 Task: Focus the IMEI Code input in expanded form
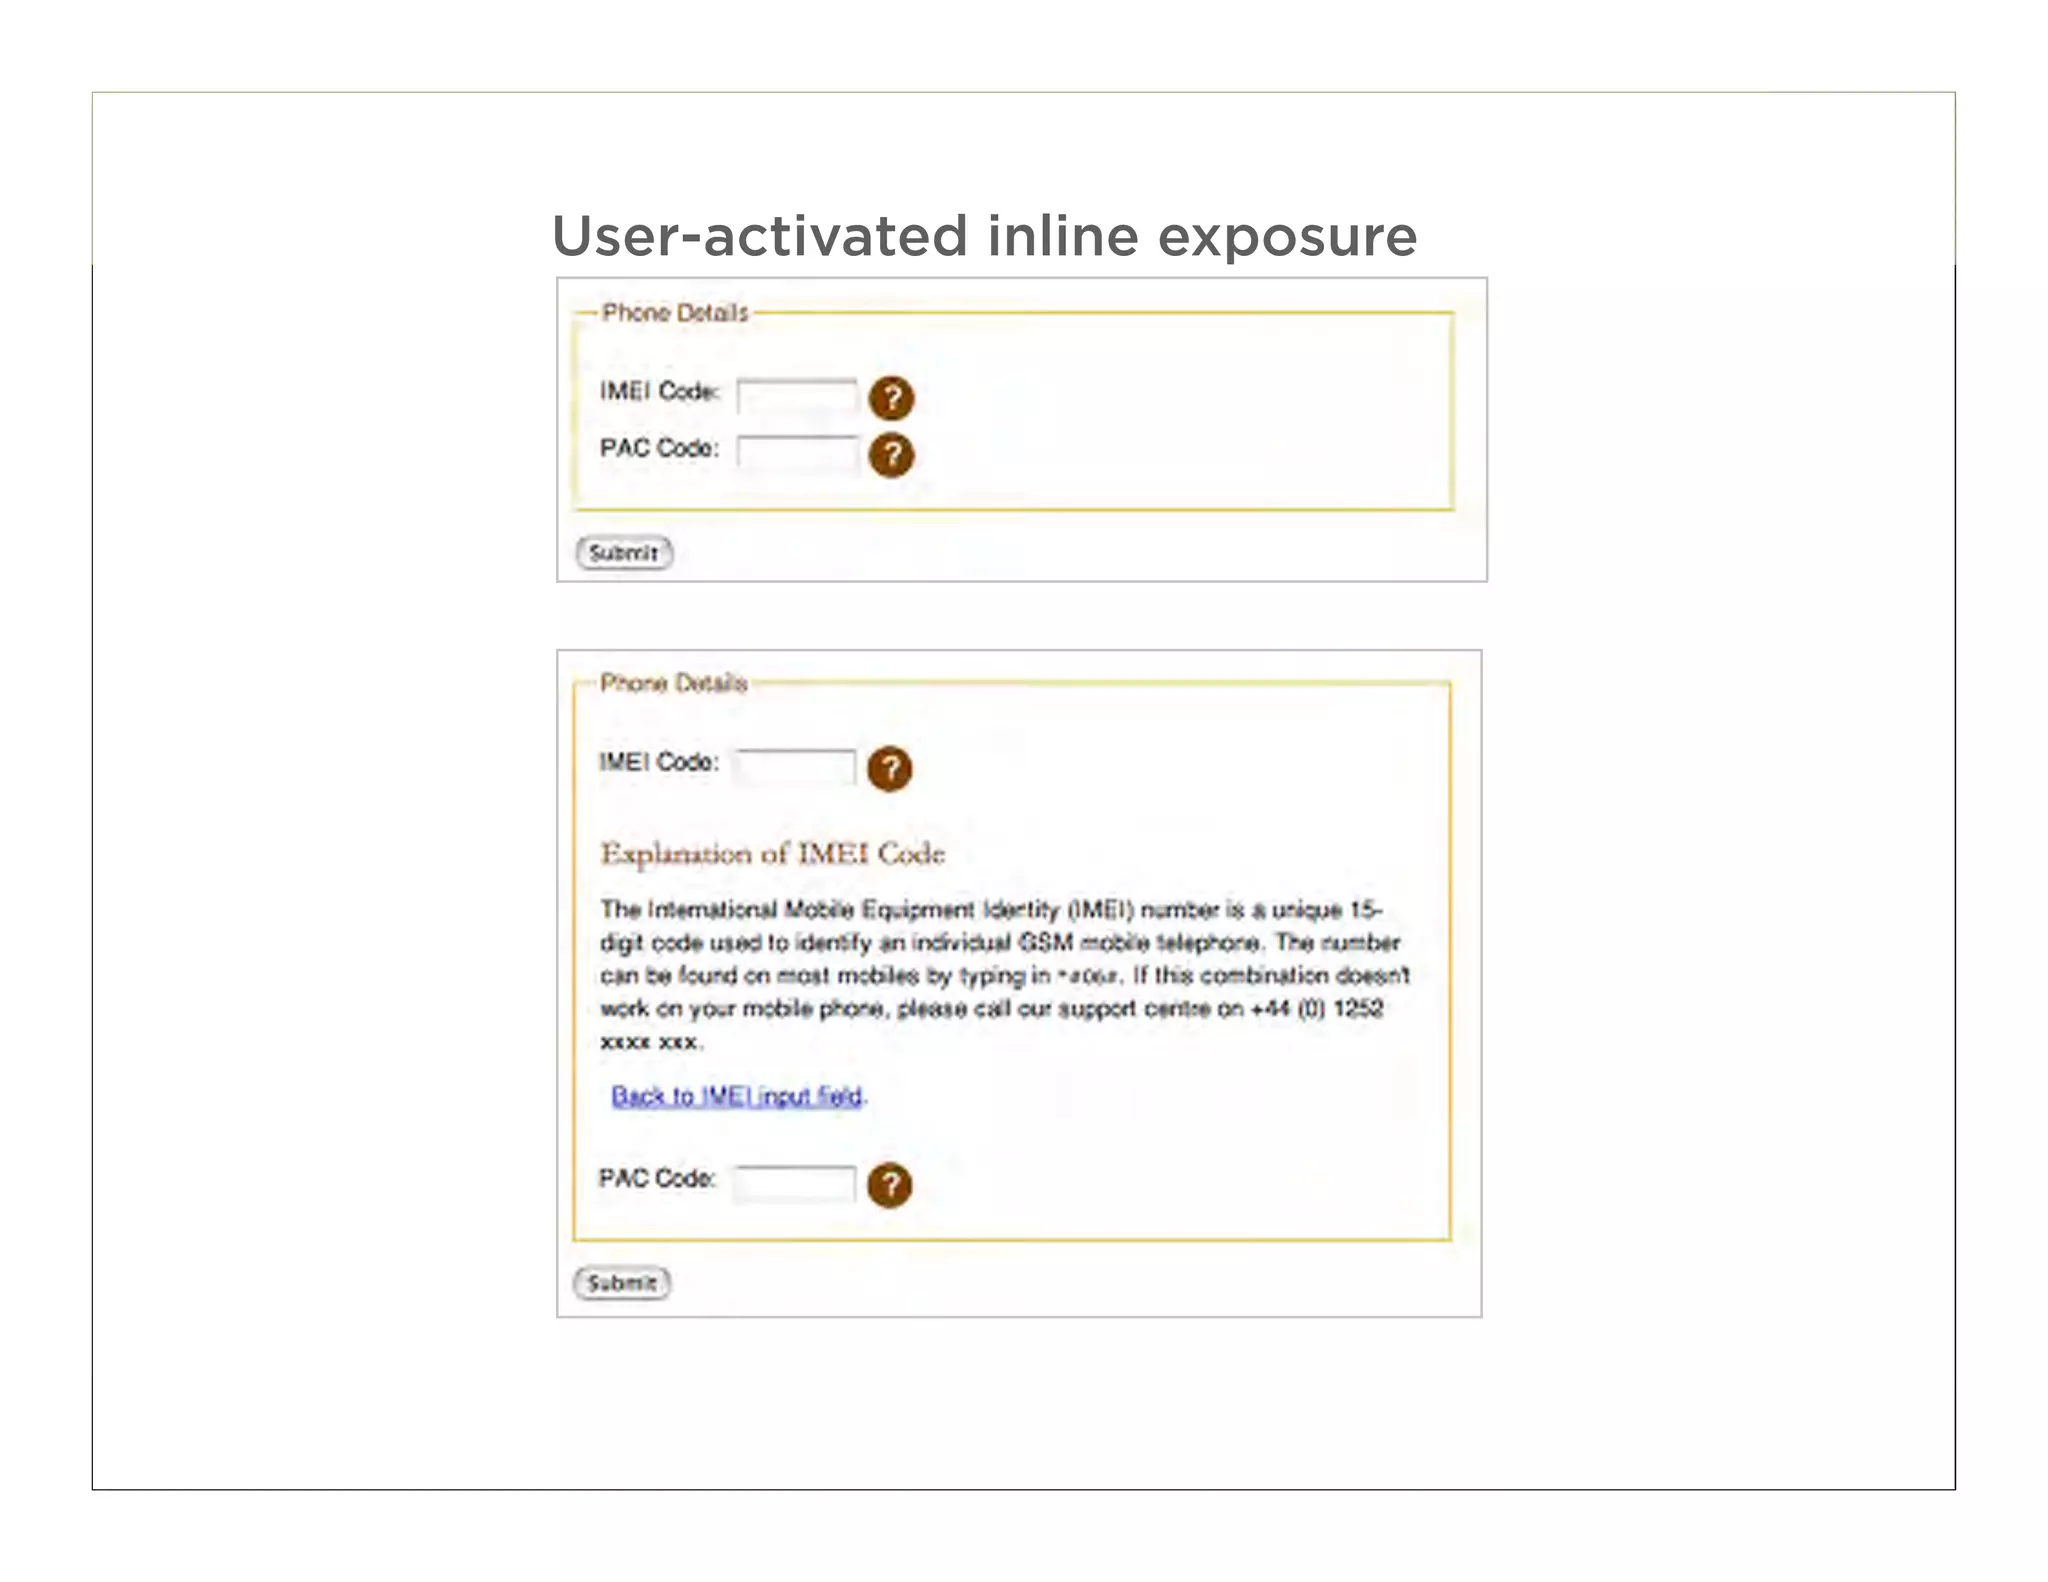pyautogui.click(x=795, y=767)
